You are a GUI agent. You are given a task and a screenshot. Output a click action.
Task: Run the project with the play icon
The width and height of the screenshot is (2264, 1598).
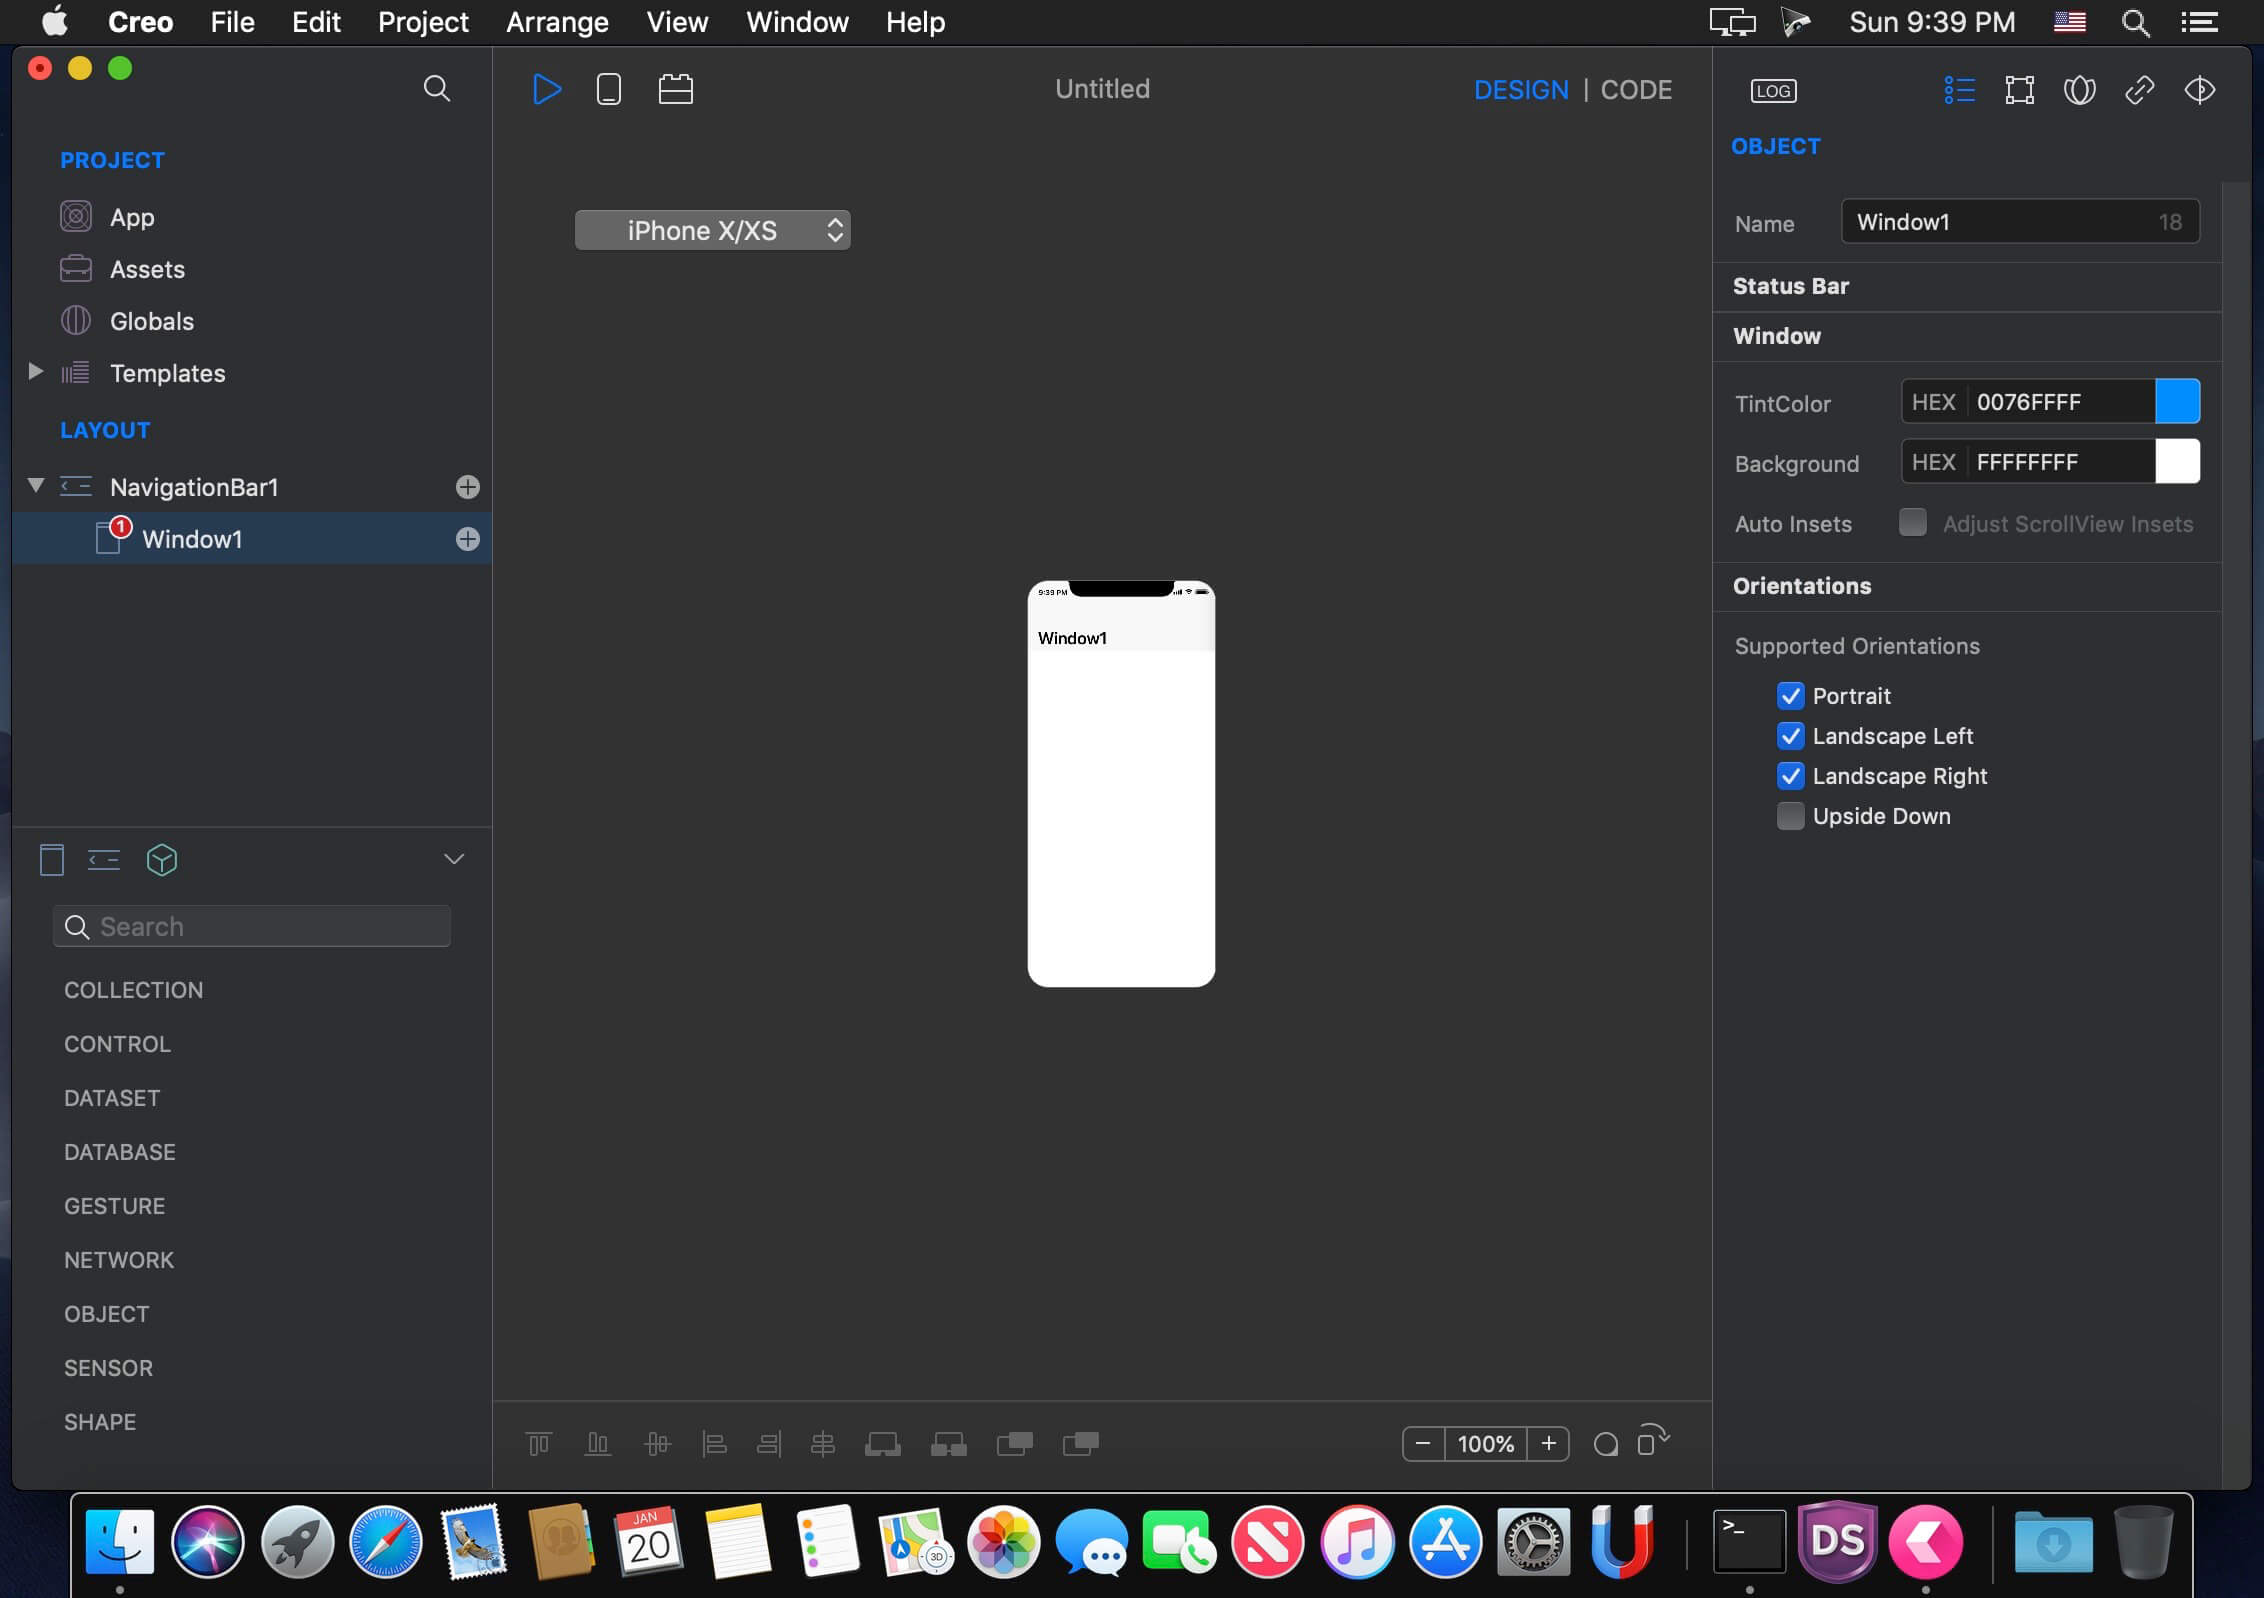[x=546, y=90]
